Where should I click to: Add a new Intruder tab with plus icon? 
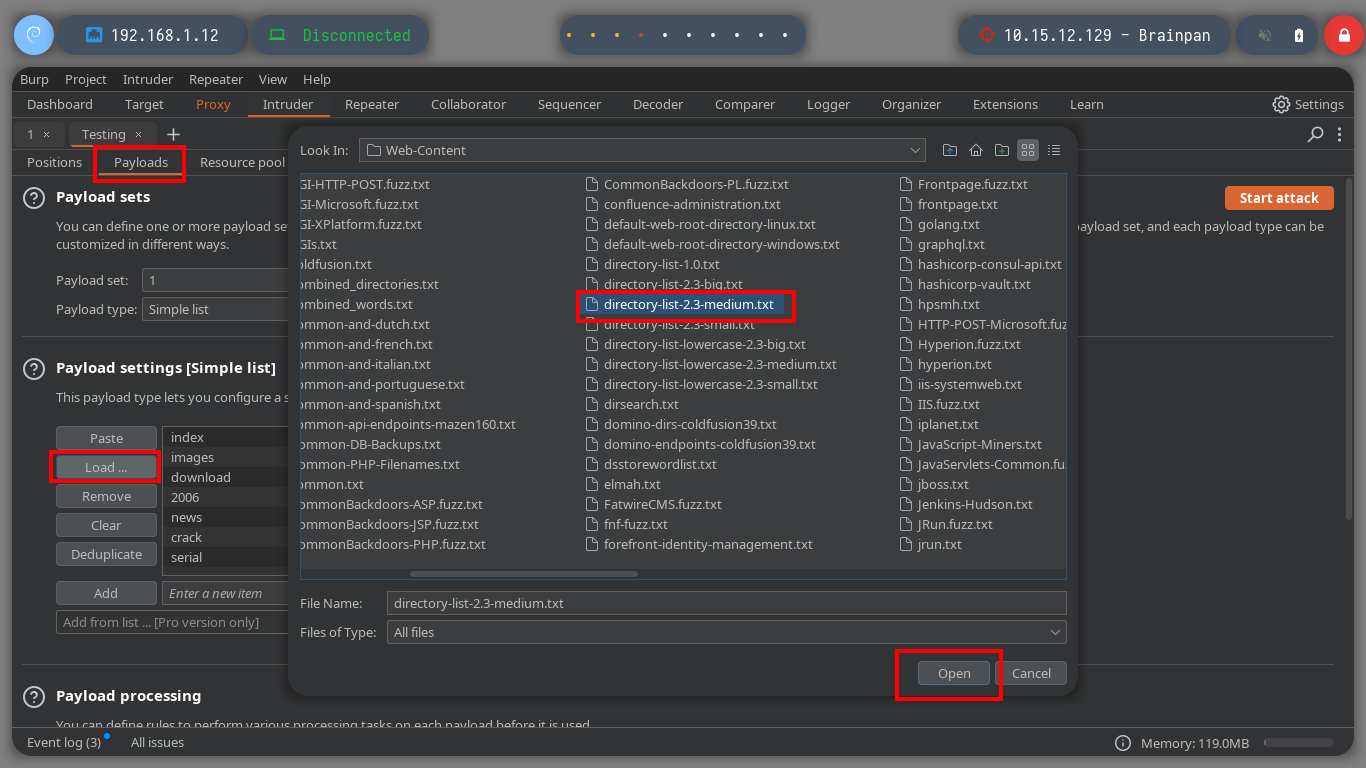pyautogui.click(x=173, y=134)
